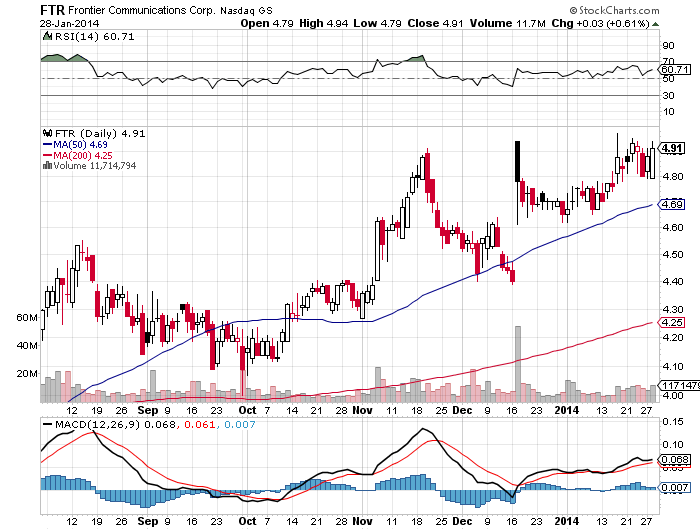The width and height of the screenshot is (700, 530).
Task: Click the FTR ticker symbol title
Action: [x=52, y=10]
